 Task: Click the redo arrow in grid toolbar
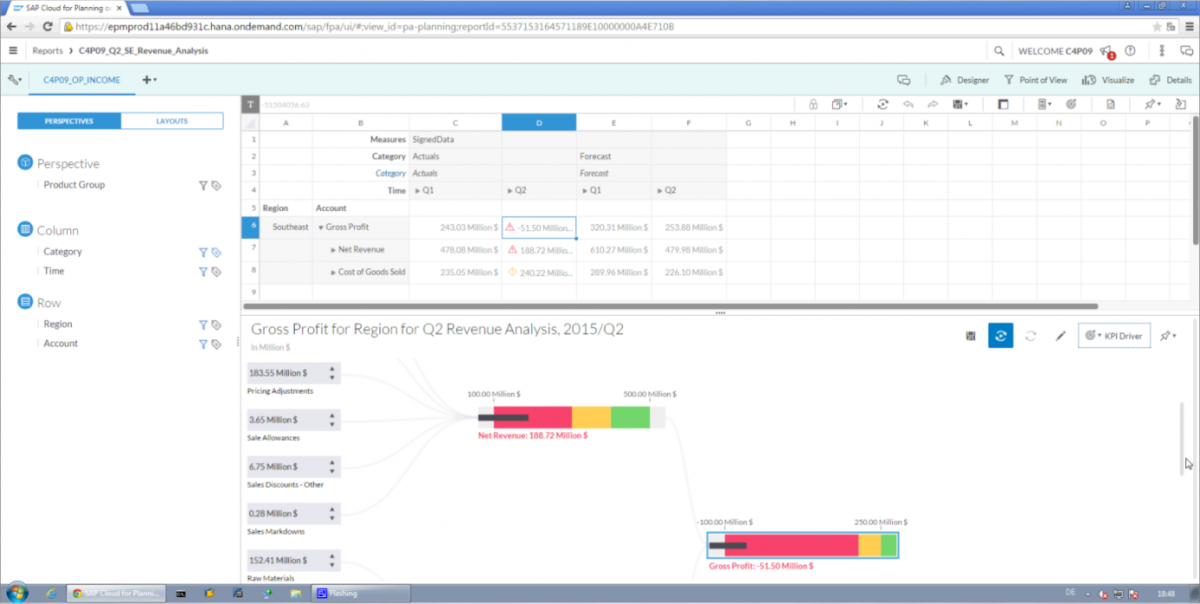point(932,104)
